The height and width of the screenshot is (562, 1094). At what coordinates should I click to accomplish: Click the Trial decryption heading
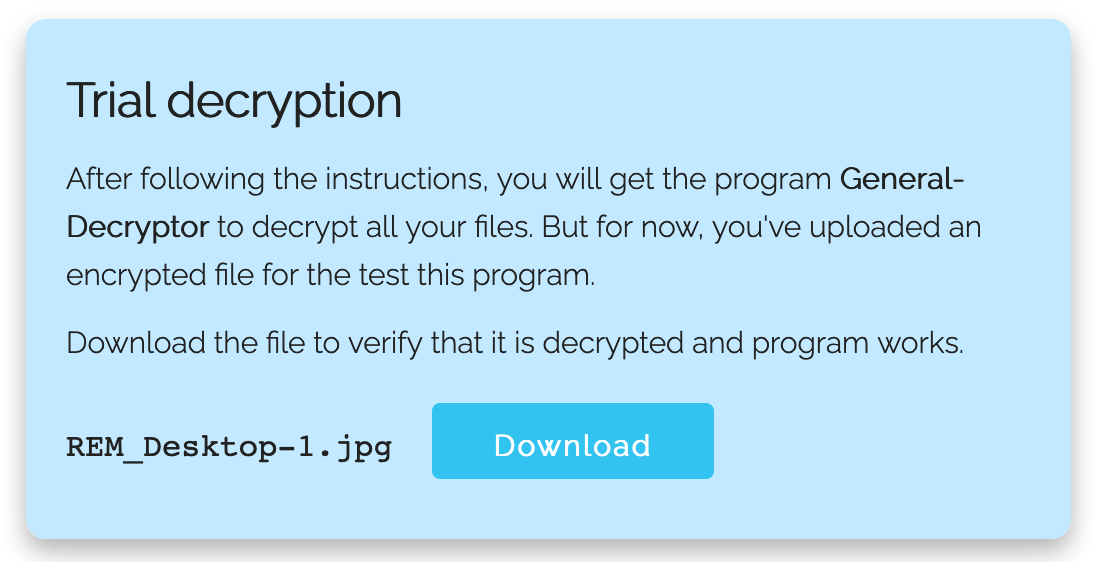[x=234, y=101]
